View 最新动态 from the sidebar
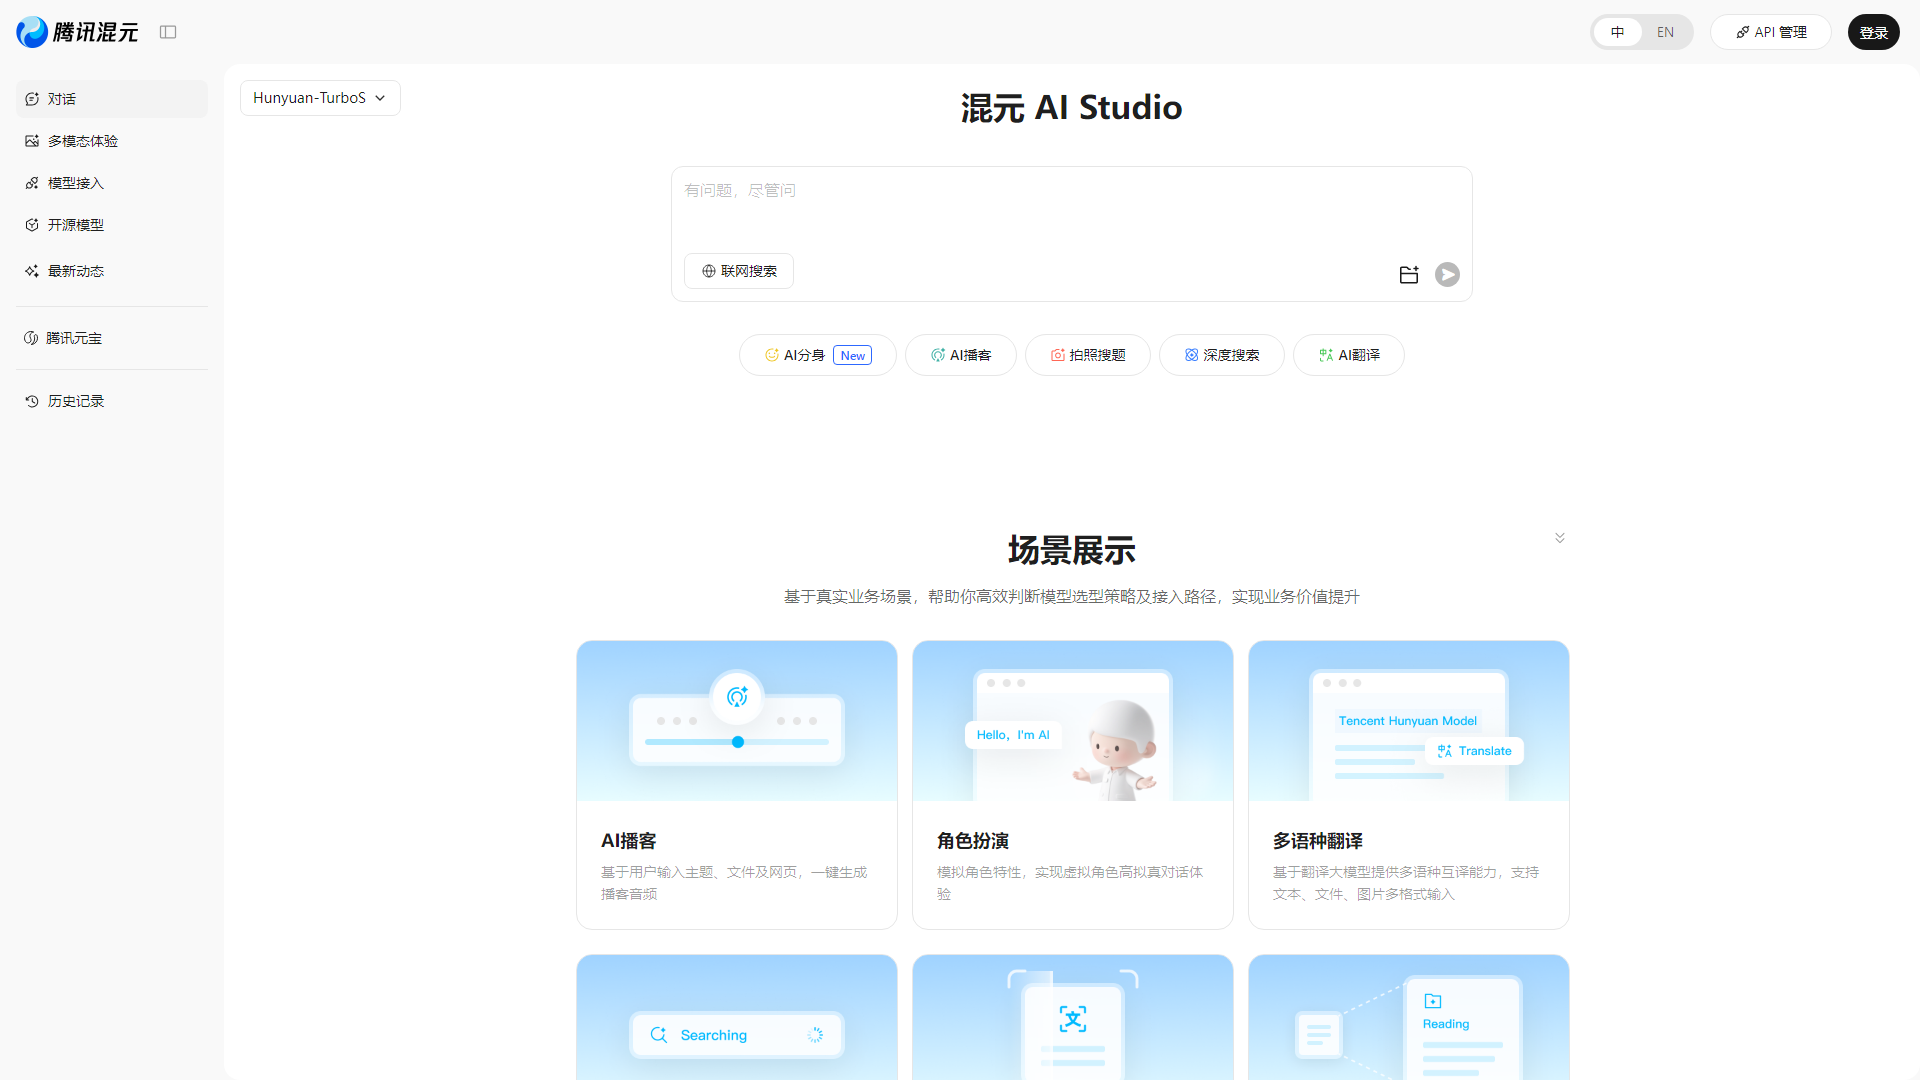The width and height of the screenshot is (1920, 1080). coord(75,270)
